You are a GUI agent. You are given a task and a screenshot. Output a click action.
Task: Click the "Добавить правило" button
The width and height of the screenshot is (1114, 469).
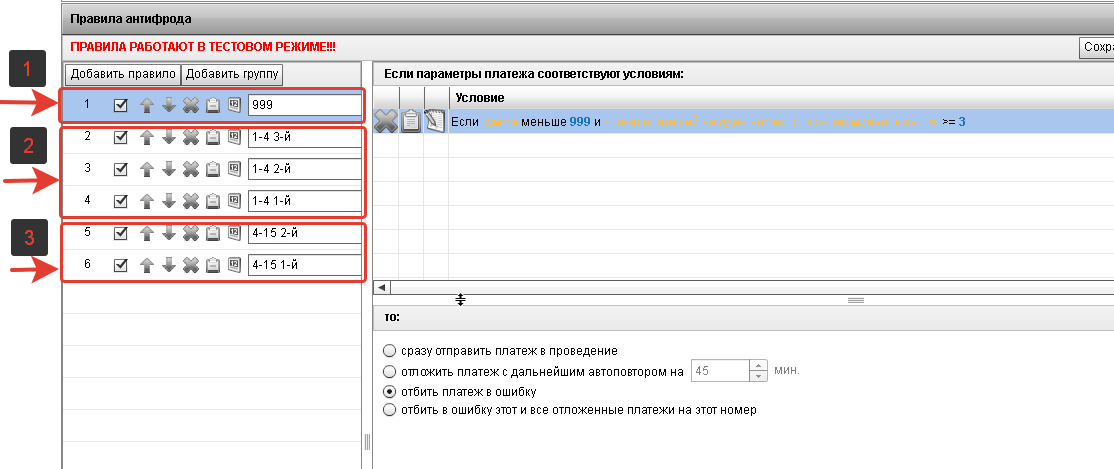pyautogui.click(x=122, y=74)
